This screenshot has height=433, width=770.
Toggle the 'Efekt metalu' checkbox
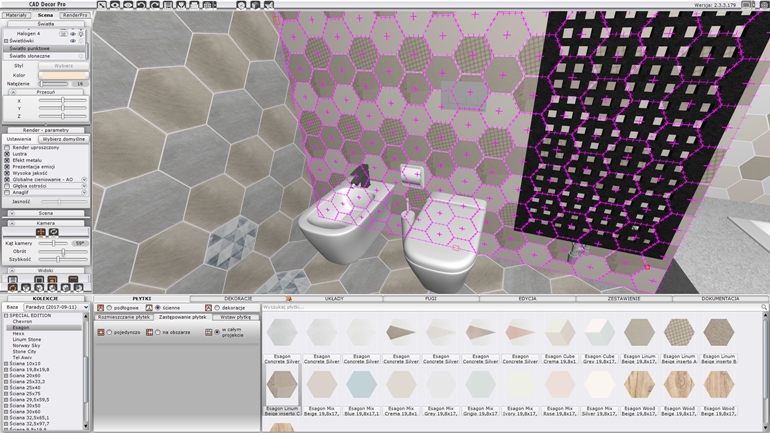click(x=7, y=160)
